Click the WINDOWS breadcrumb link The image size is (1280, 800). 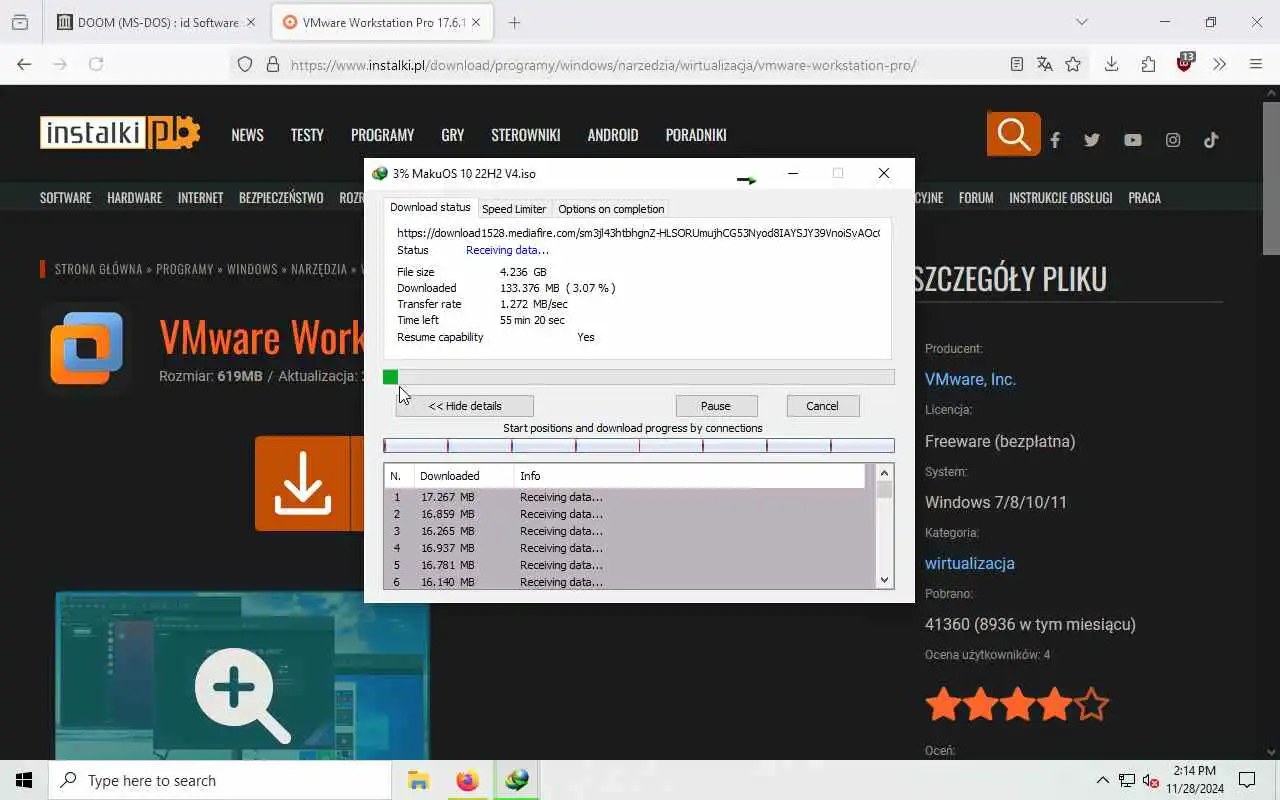point(252,269)
